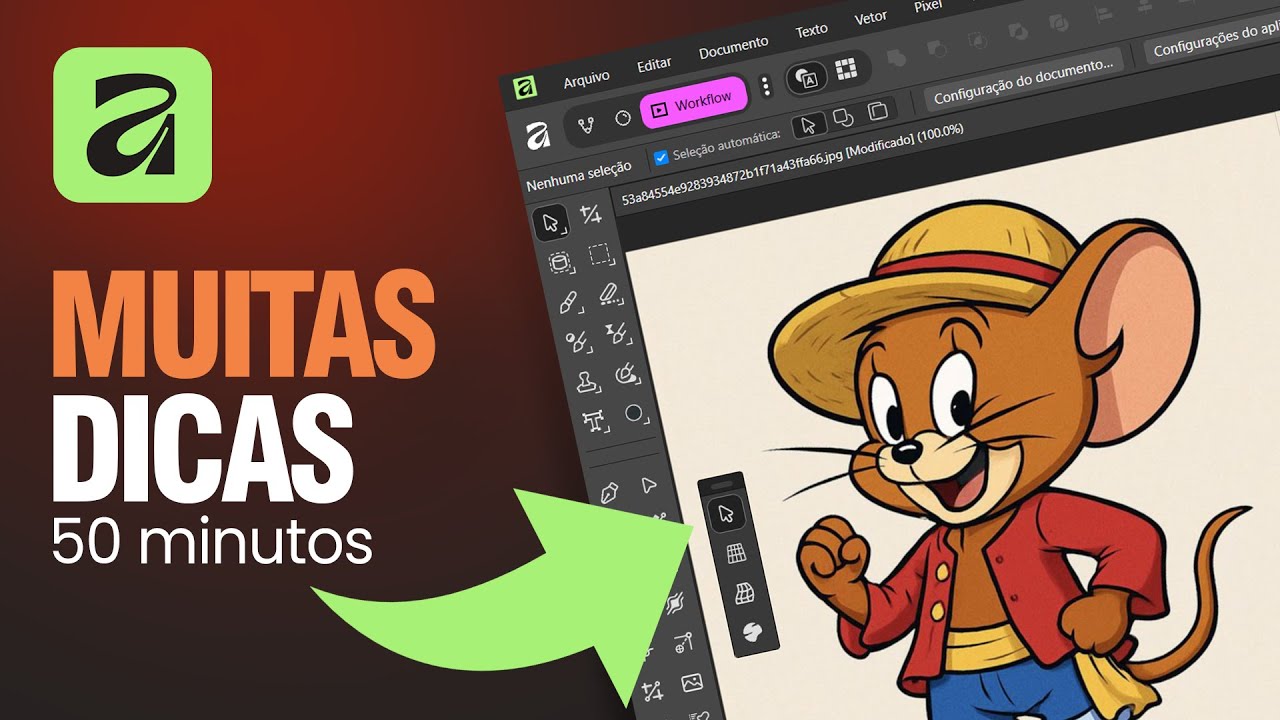
Task: Choose the Mesh Warp tool in the flyout
Action: pyautogui.click(x=743, y=592)
